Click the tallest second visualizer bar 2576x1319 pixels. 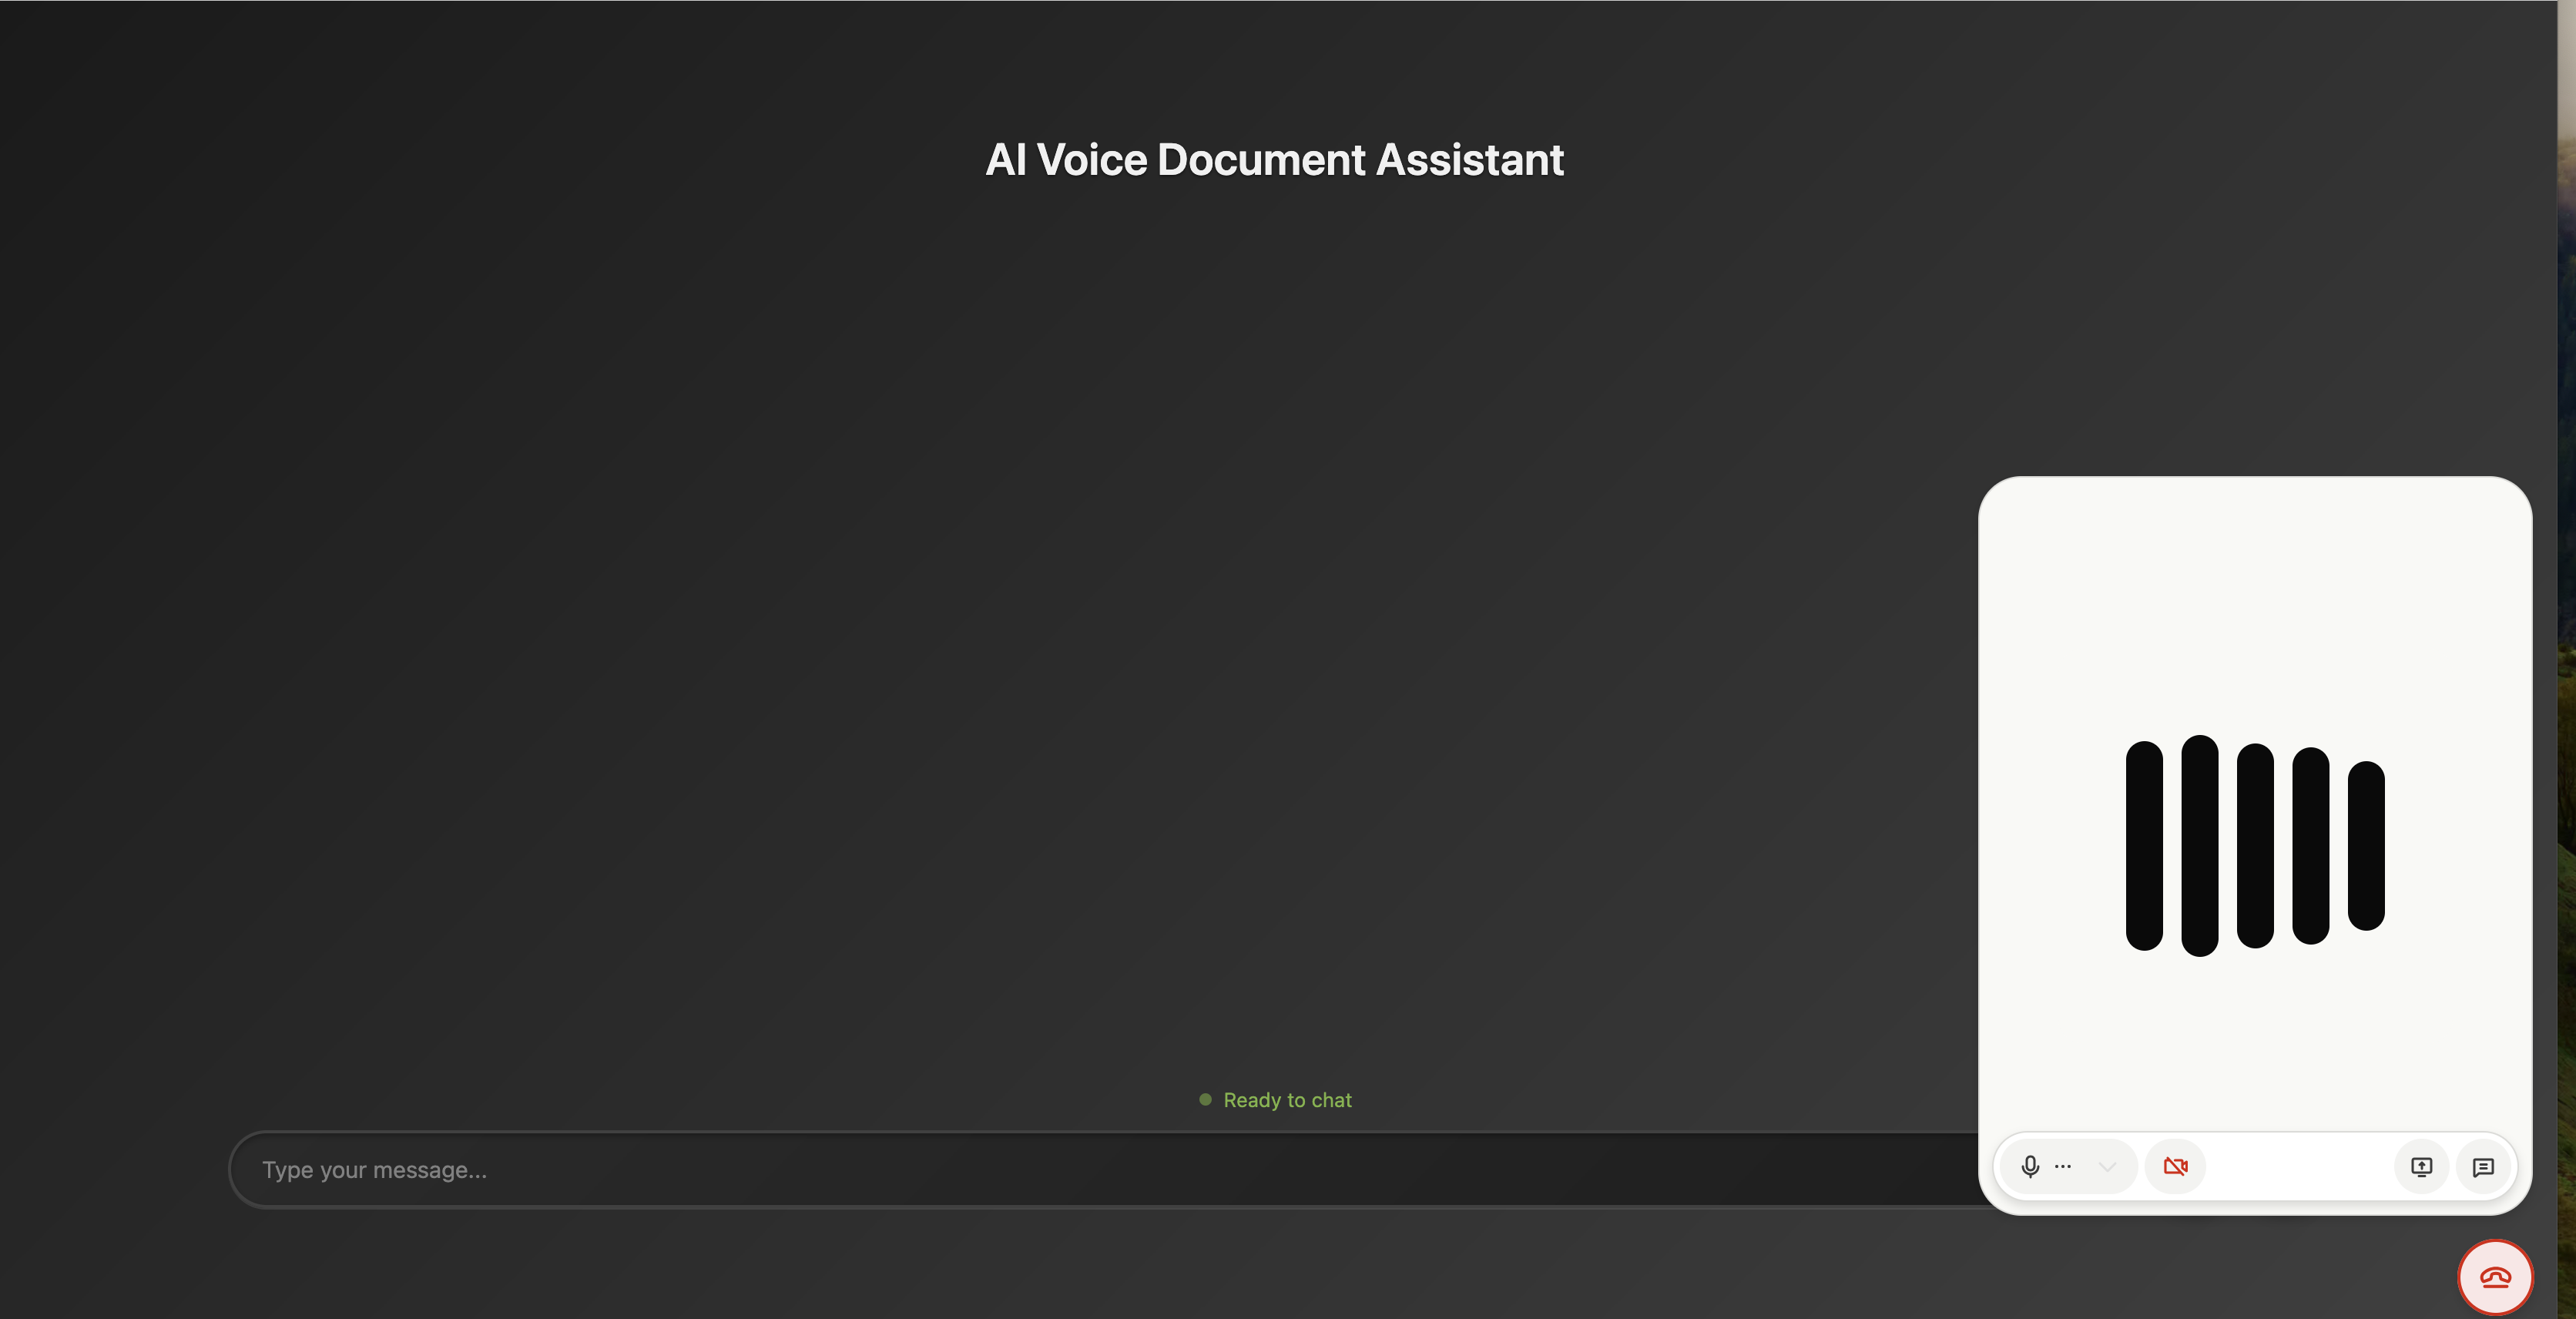(2199, 845)
